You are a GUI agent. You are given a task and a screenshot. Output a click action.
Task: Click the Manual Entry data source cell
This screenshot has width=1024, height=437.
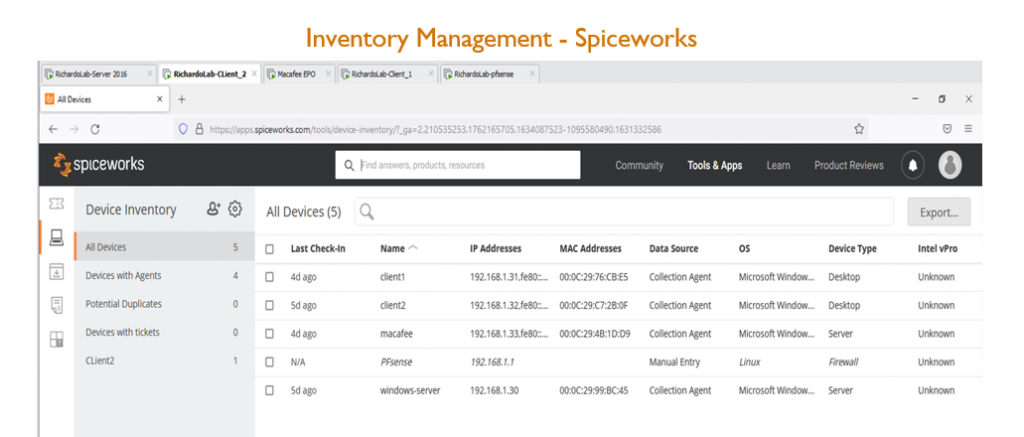tap(674, 362)
